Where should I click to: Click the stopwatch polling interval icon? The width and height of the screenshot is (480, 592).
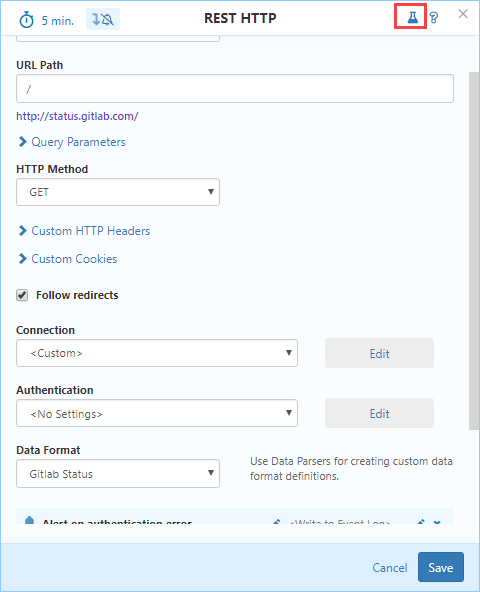click(x=26, y=20)
